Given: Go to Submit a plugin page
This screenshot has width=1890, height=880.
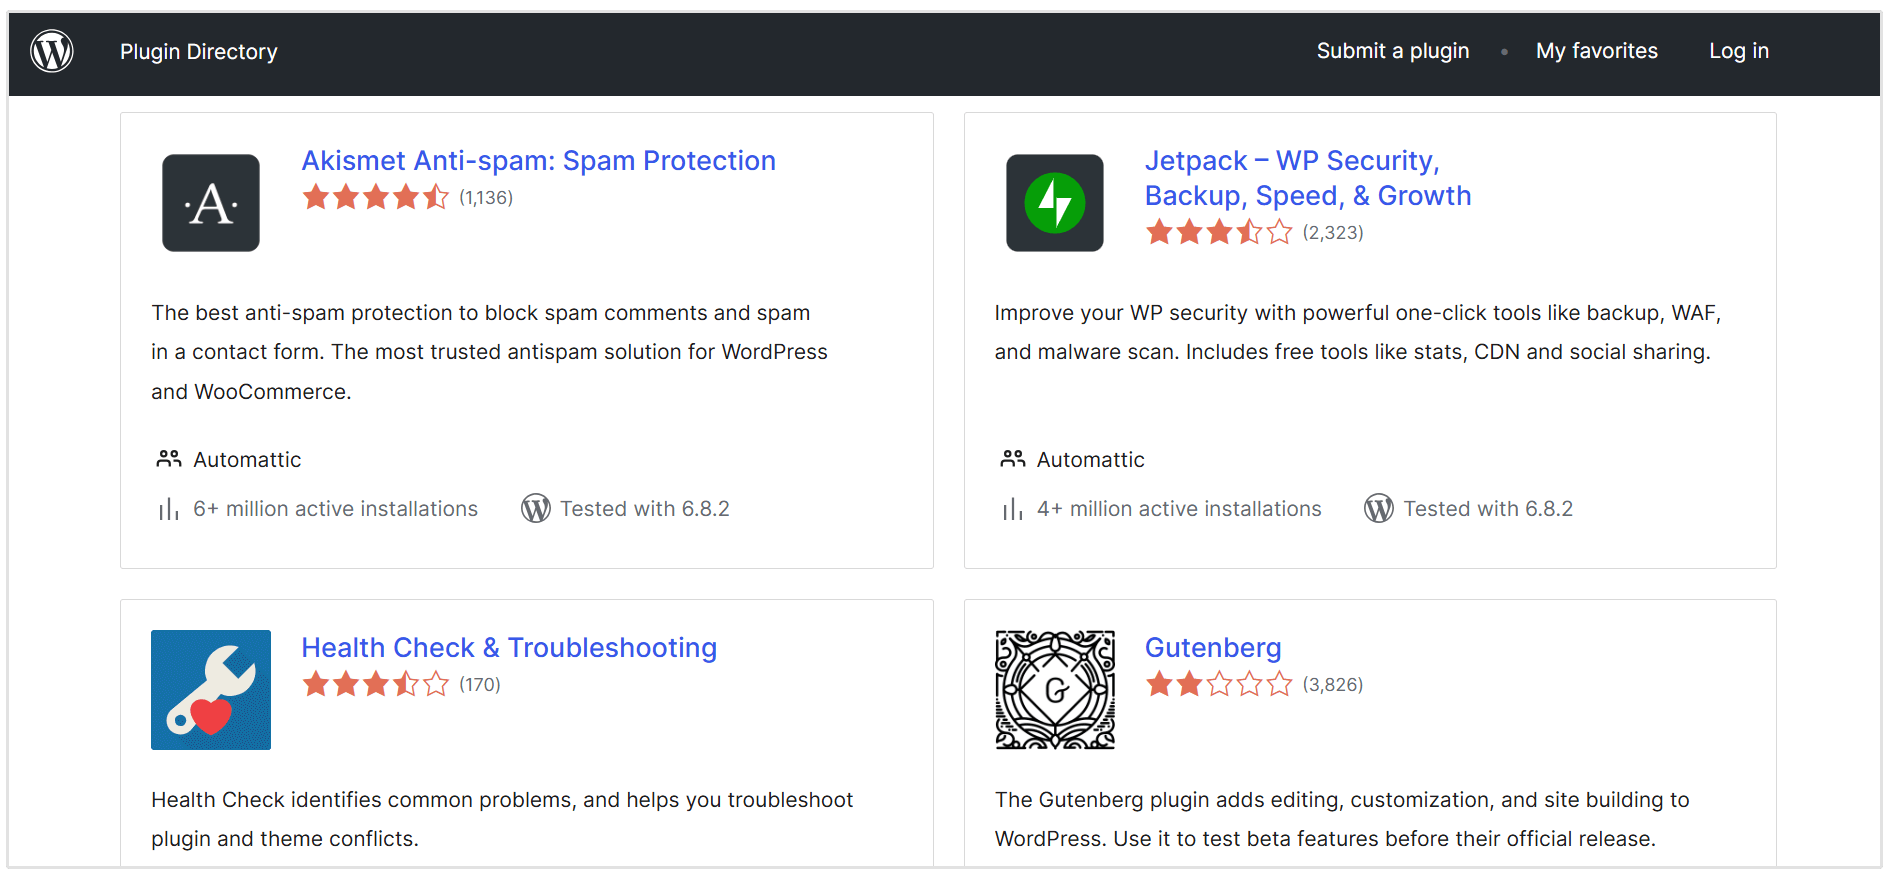Looking at the screenshot, I should 1392,51.
